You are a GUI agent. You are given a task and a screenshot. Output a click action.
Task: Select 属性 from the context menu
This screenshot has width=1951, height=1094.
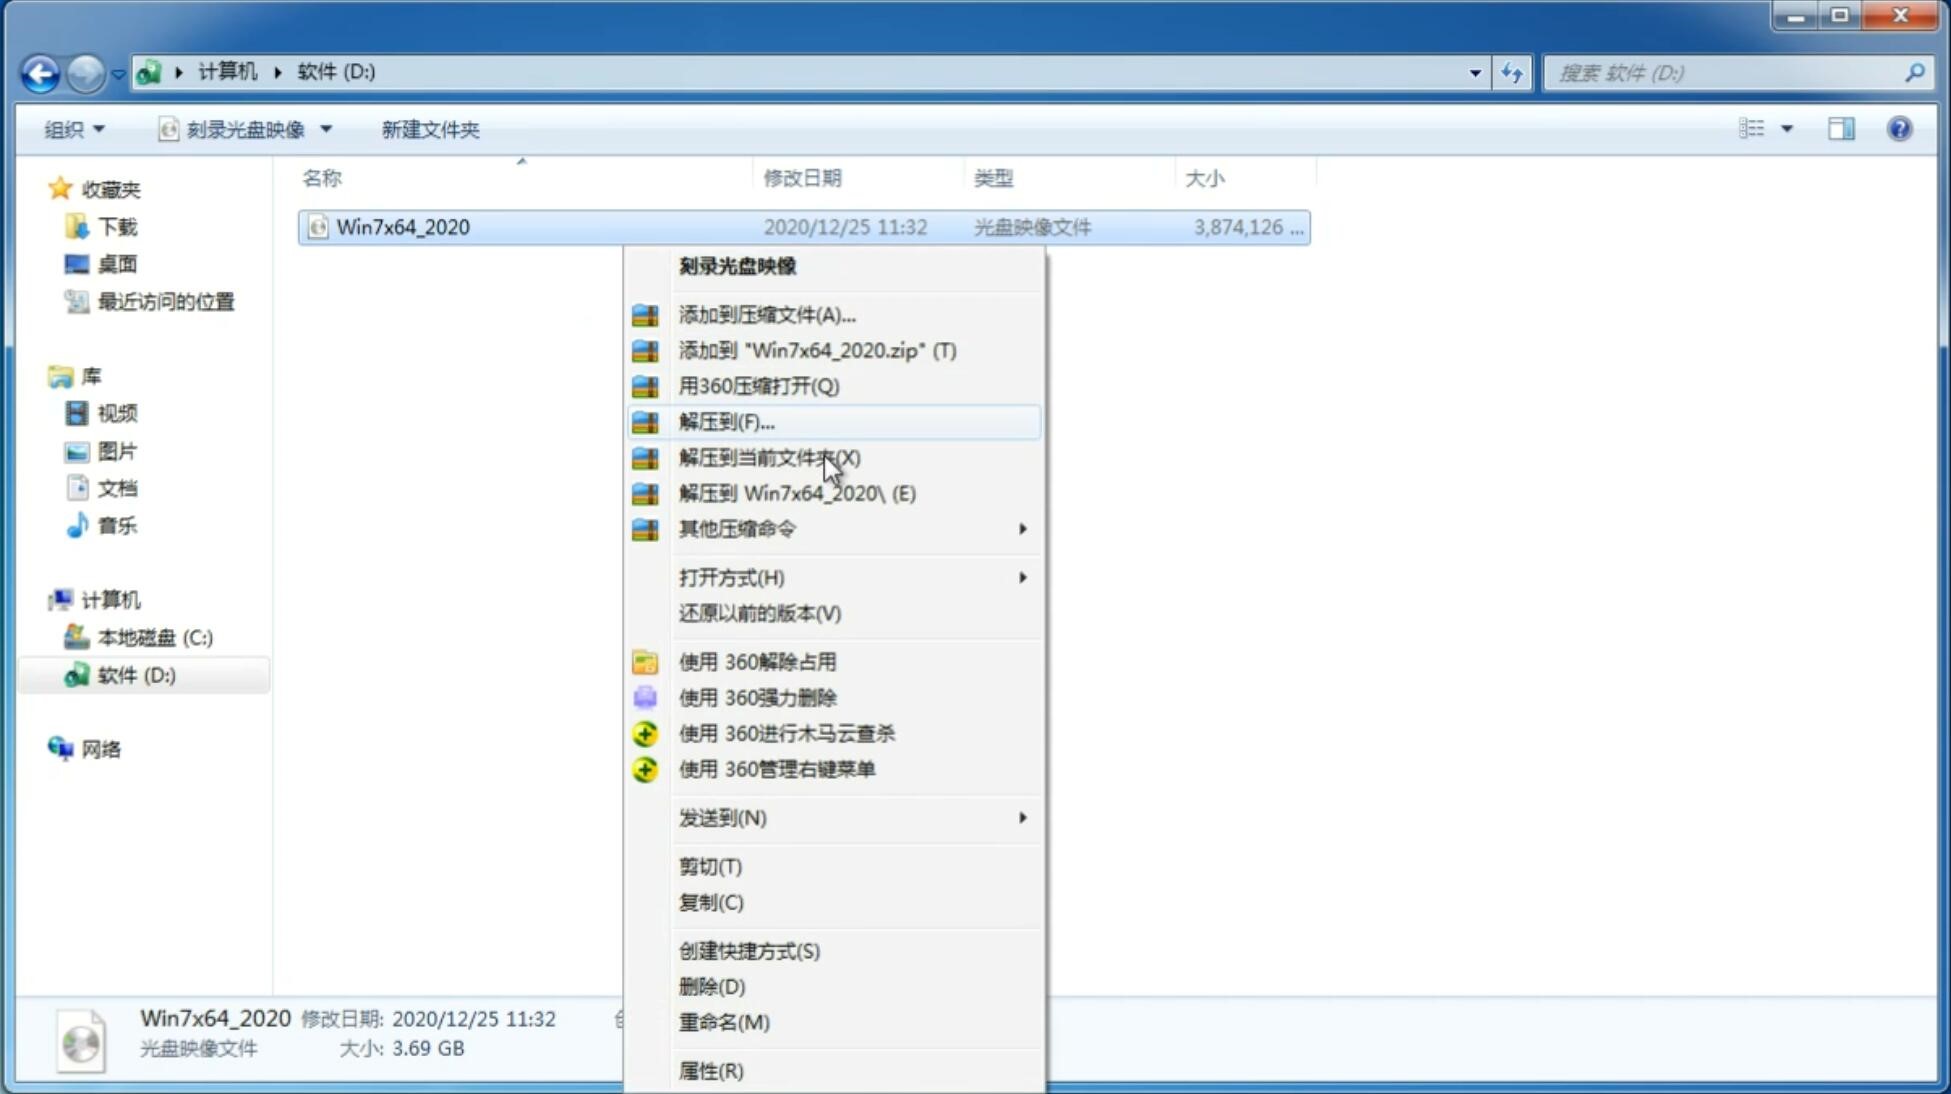710,1070
